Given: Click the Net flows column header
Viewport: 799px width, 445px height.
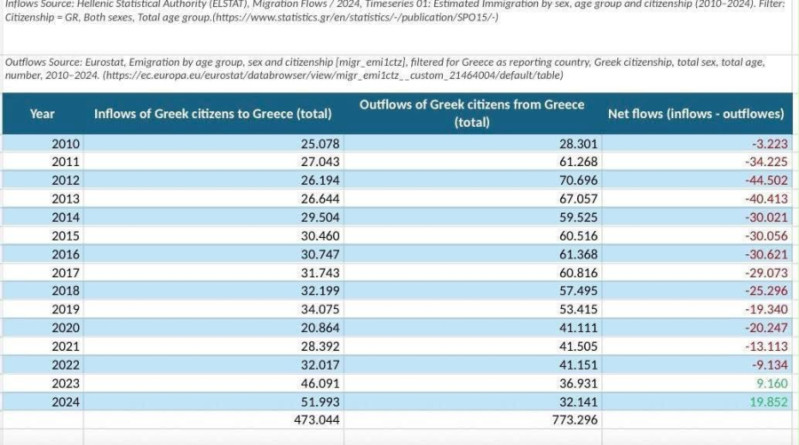Looking at the screenshot, I should pyautogui.click(x=696, y=114).
